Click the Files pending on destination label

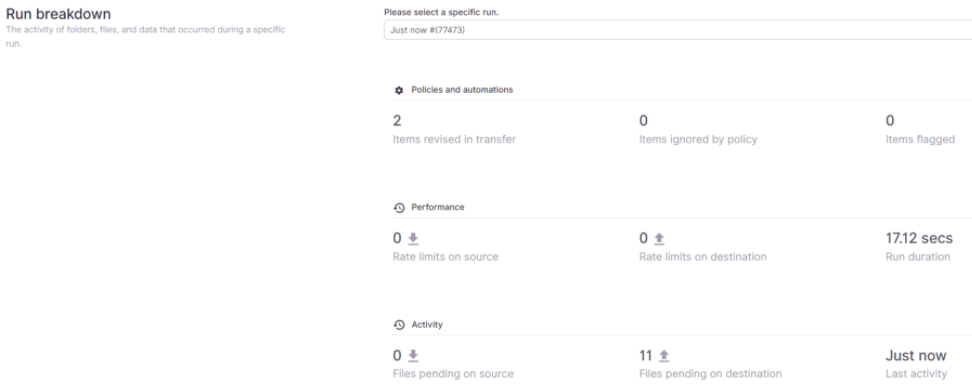click(x=710, y=374)
